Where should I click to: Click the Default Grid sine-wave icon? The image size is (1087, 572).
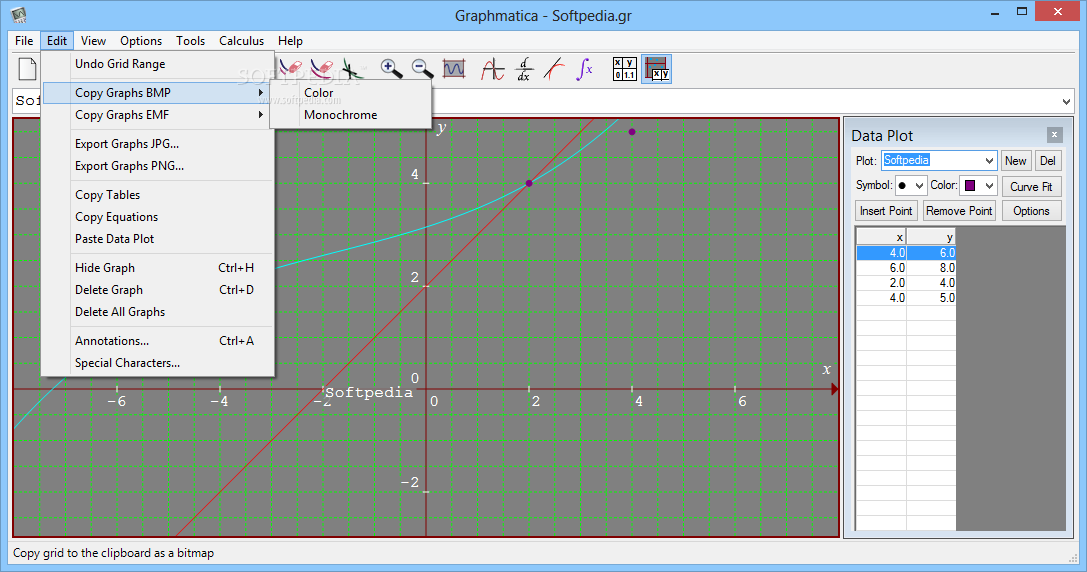coord(454,69)
